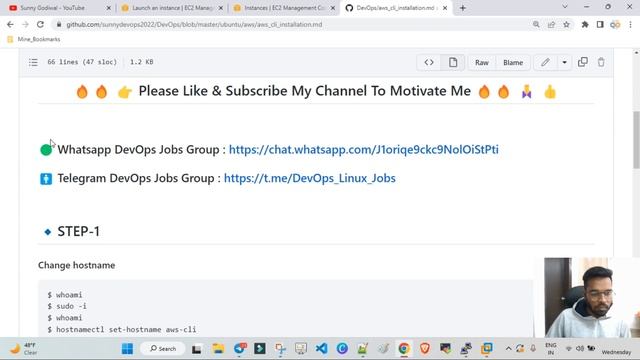Open the ENG IN language switcher
Screen dimensions: 640x360
(x=551, y=349)
